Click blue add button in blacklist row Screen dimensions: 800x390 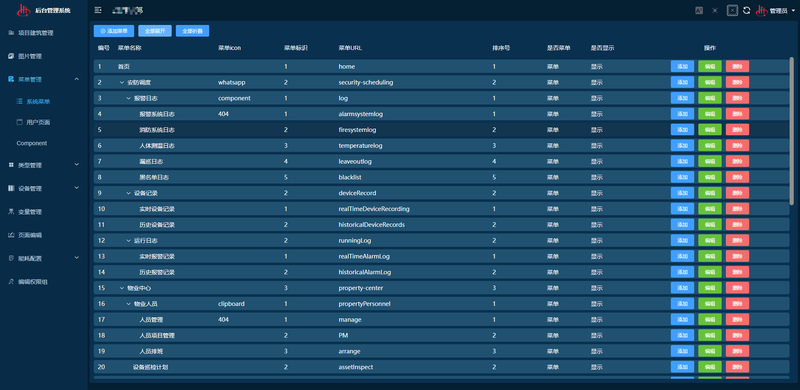point(682,177)
